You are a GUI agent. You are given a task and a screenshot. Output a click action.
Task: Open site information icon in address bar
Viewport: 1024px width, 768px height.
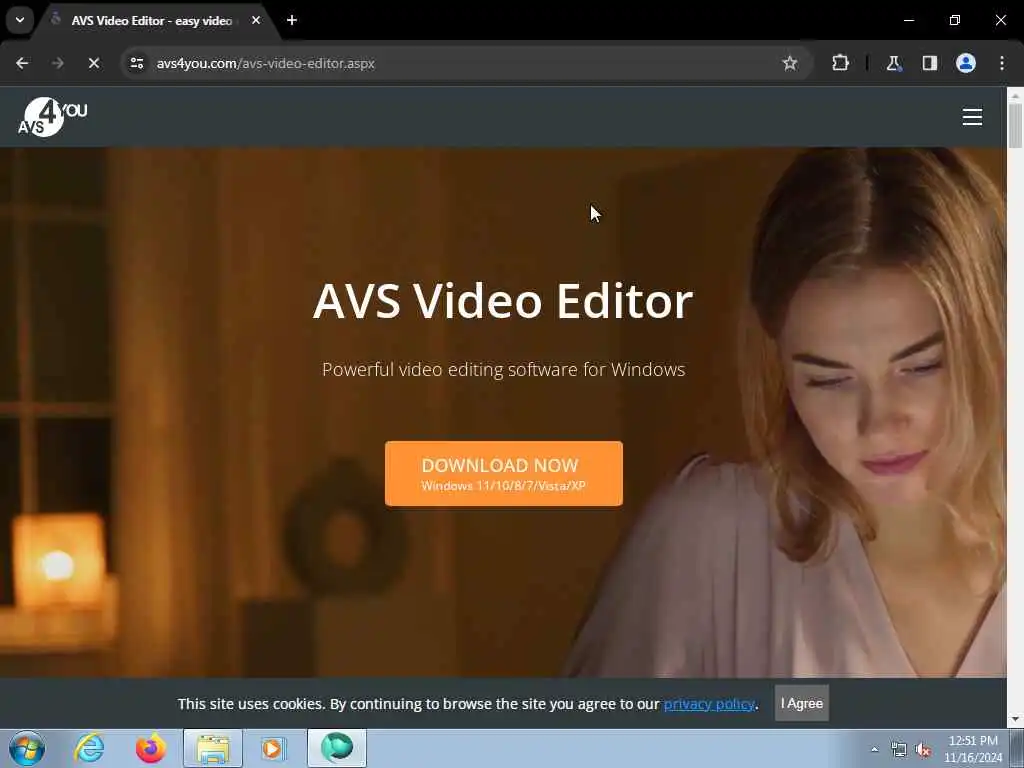pos(137,63)
